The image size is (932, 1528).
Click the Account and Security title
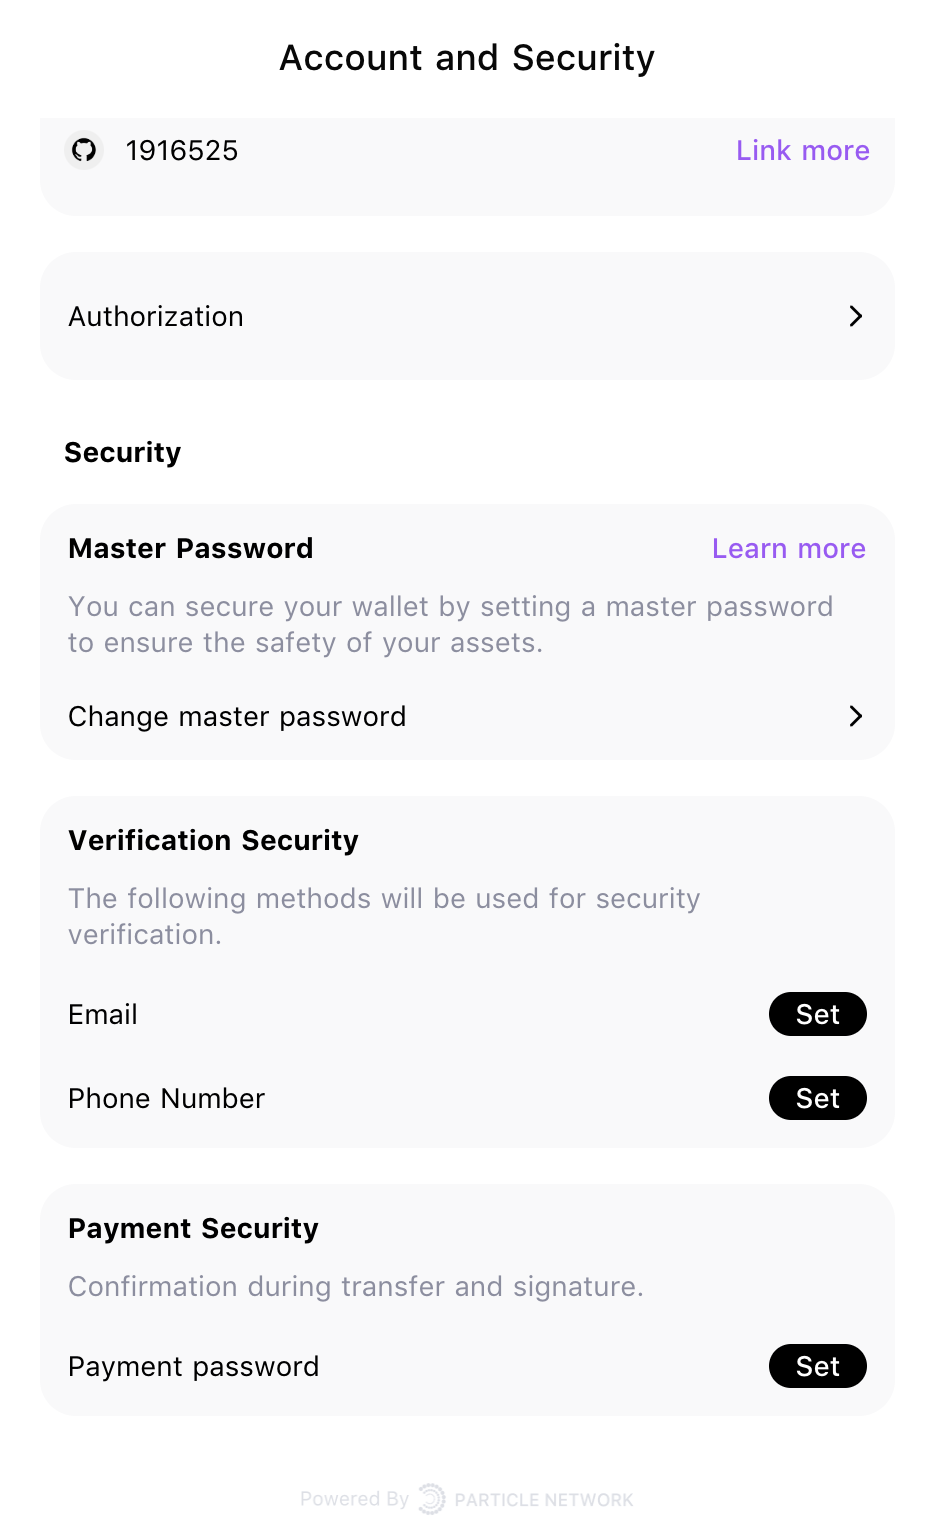coord(466,57)
